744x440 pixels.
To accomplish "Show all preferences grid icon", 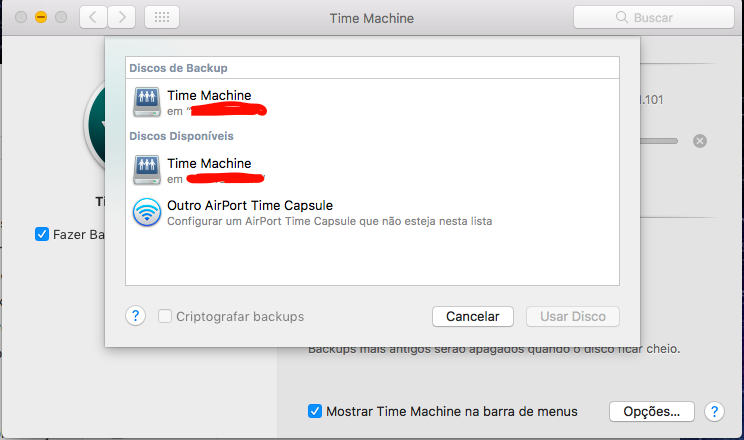I will pos(162,17).
